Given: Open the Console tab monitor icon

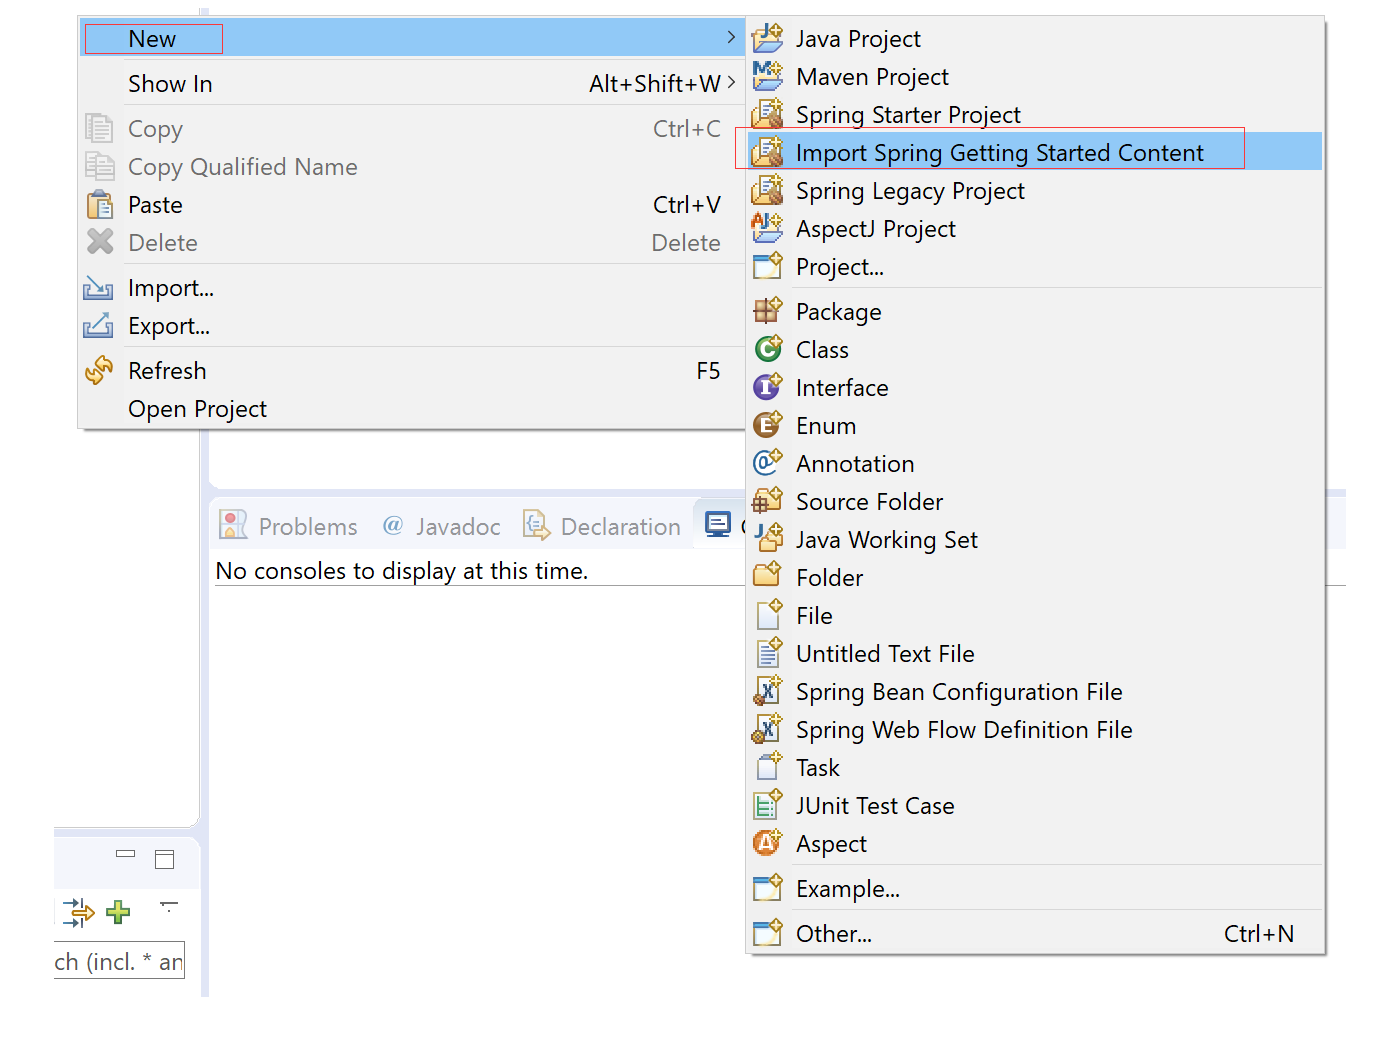Looking at the screenshot, I should click(x=718, y=525).
